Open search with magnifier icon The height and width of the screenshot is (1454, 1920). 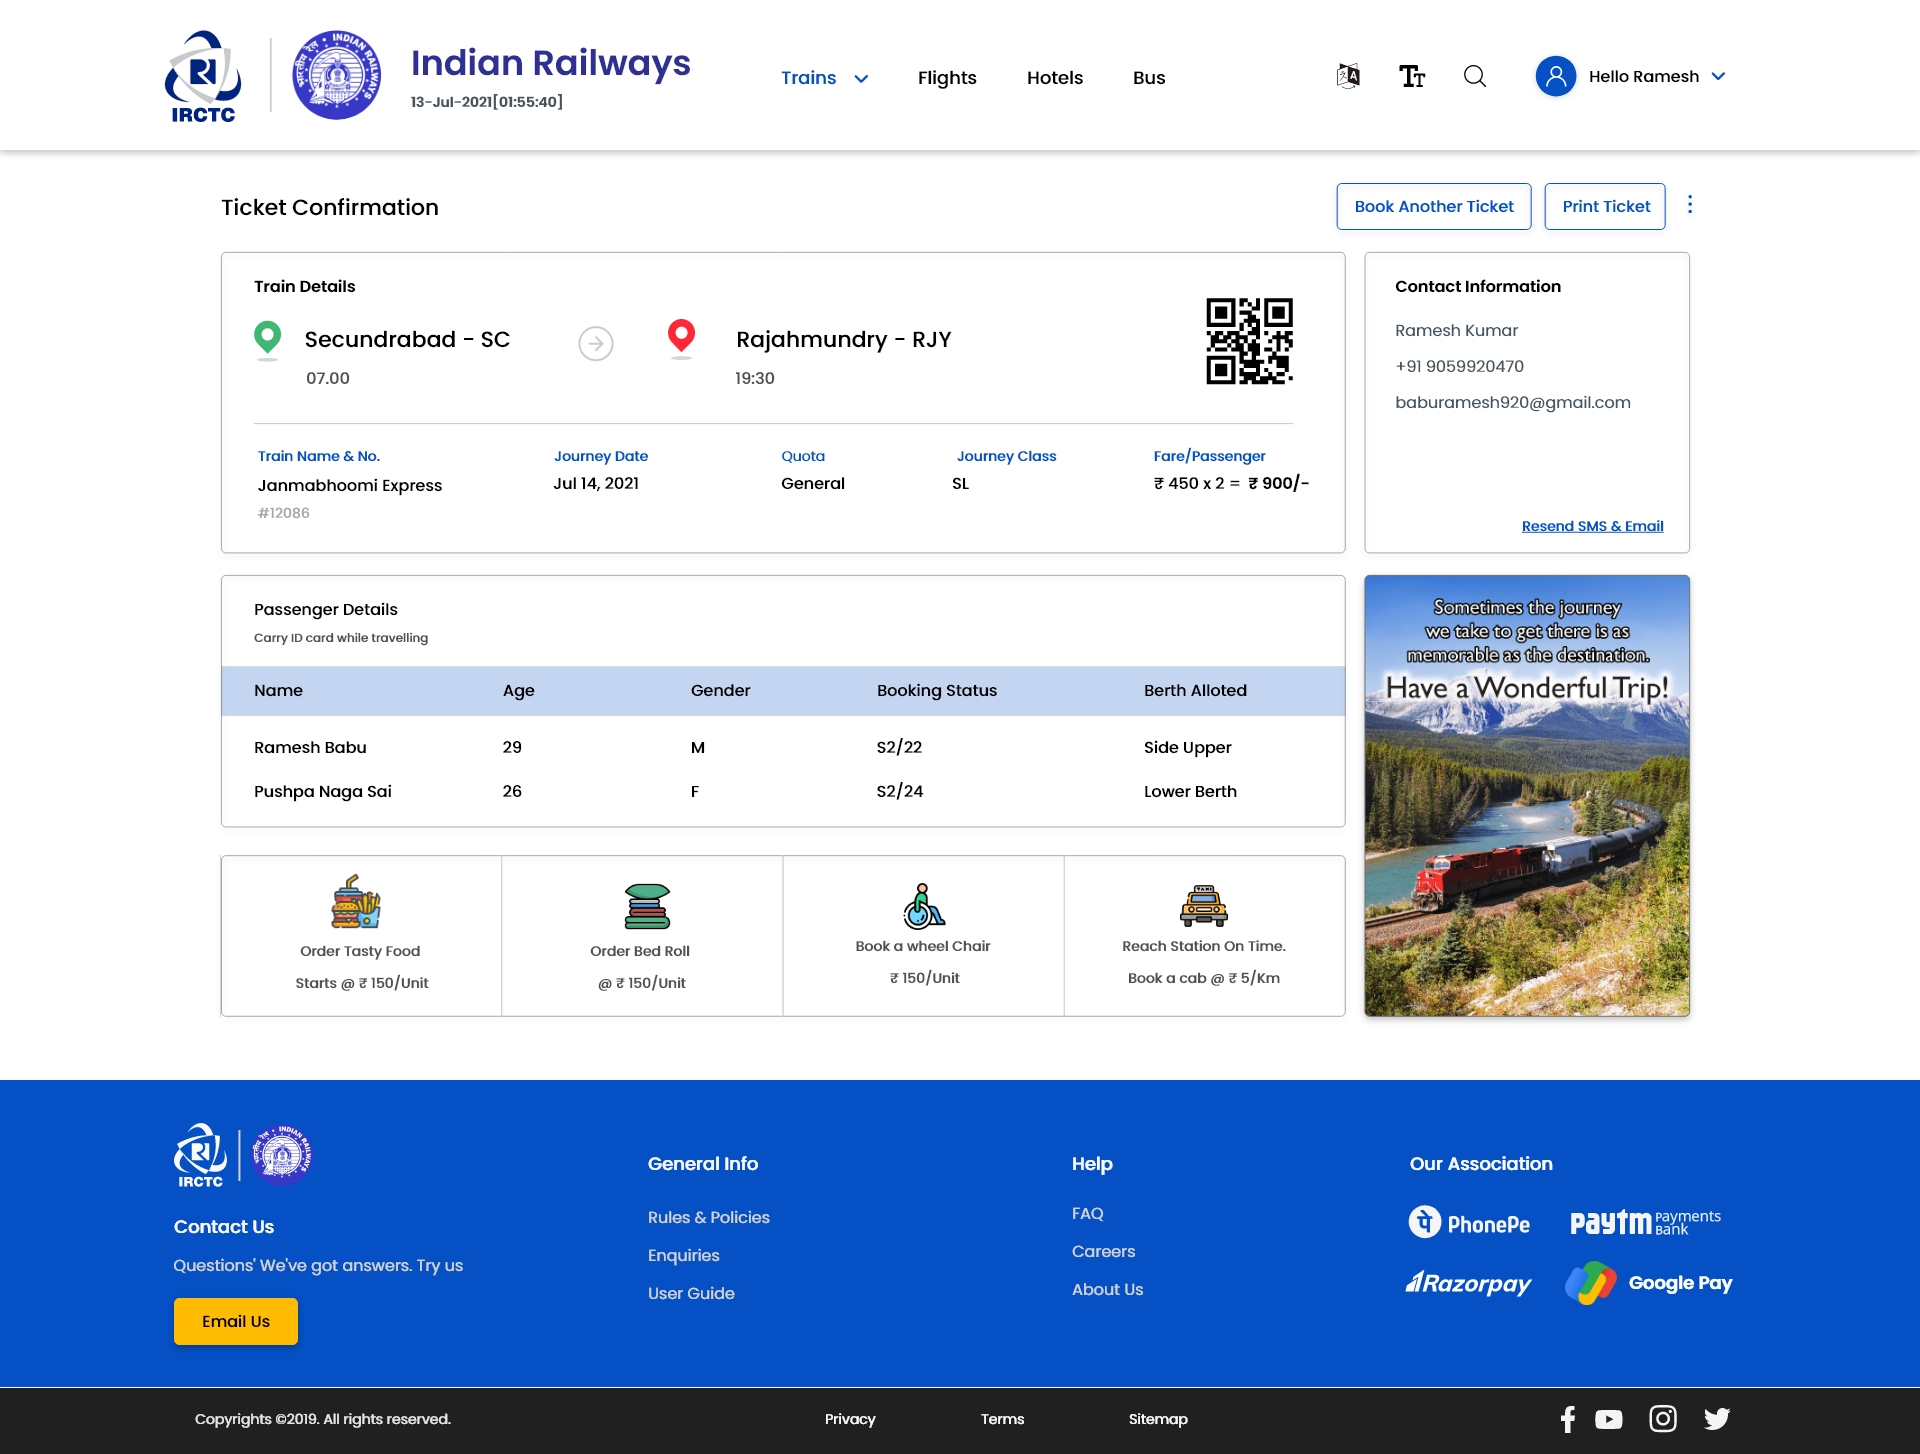[1475, 76]
